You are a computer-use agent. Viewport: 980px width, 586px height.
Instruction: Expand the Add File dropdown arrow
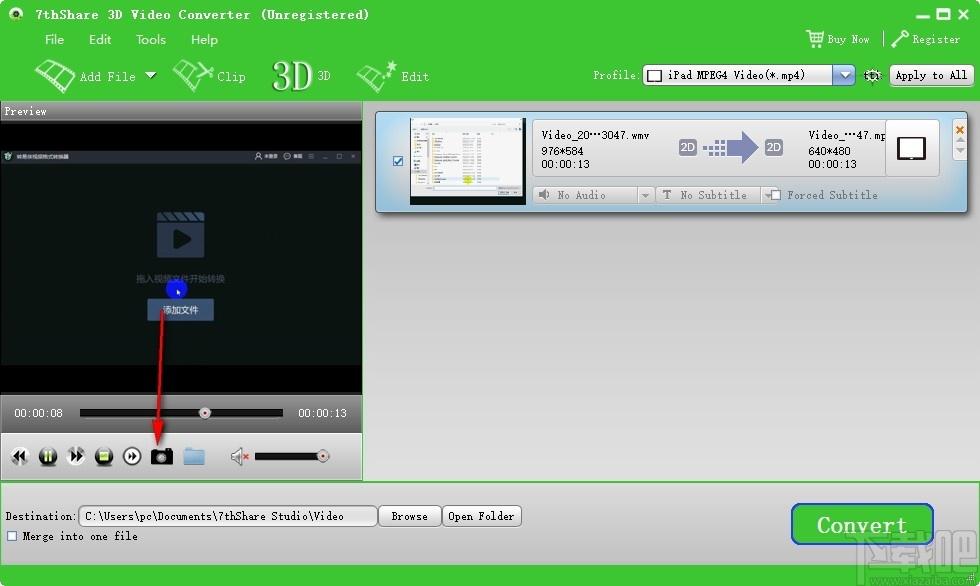point(151,76)
